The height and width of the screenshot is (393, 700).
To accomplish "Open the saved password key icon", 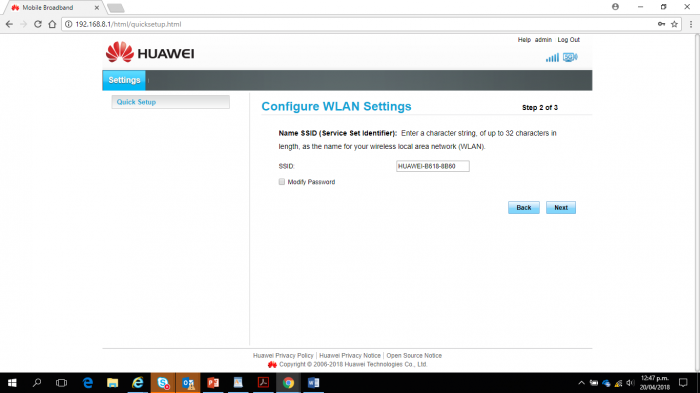I will [x=661, y=24].
